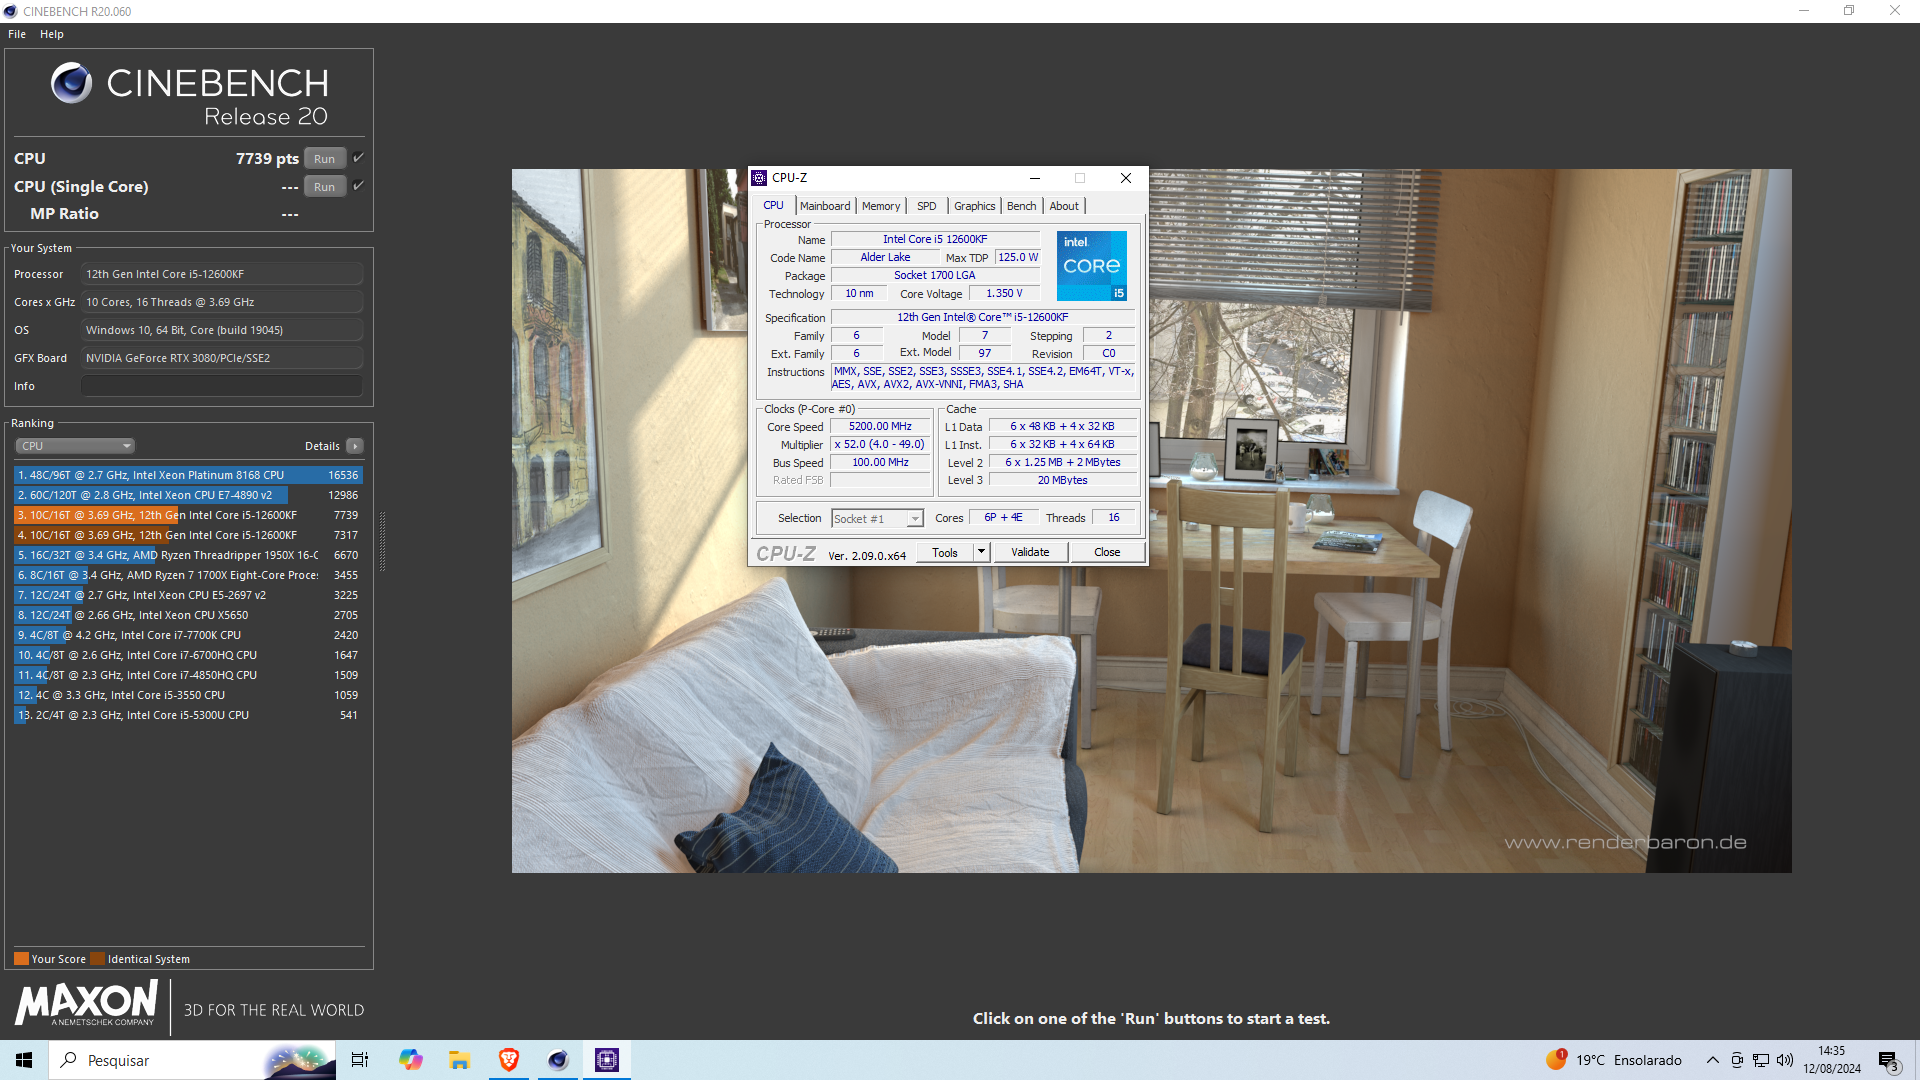Minimize the CPU-Z window
The image size is (1920, 1080).
[x=1035, y=178]
